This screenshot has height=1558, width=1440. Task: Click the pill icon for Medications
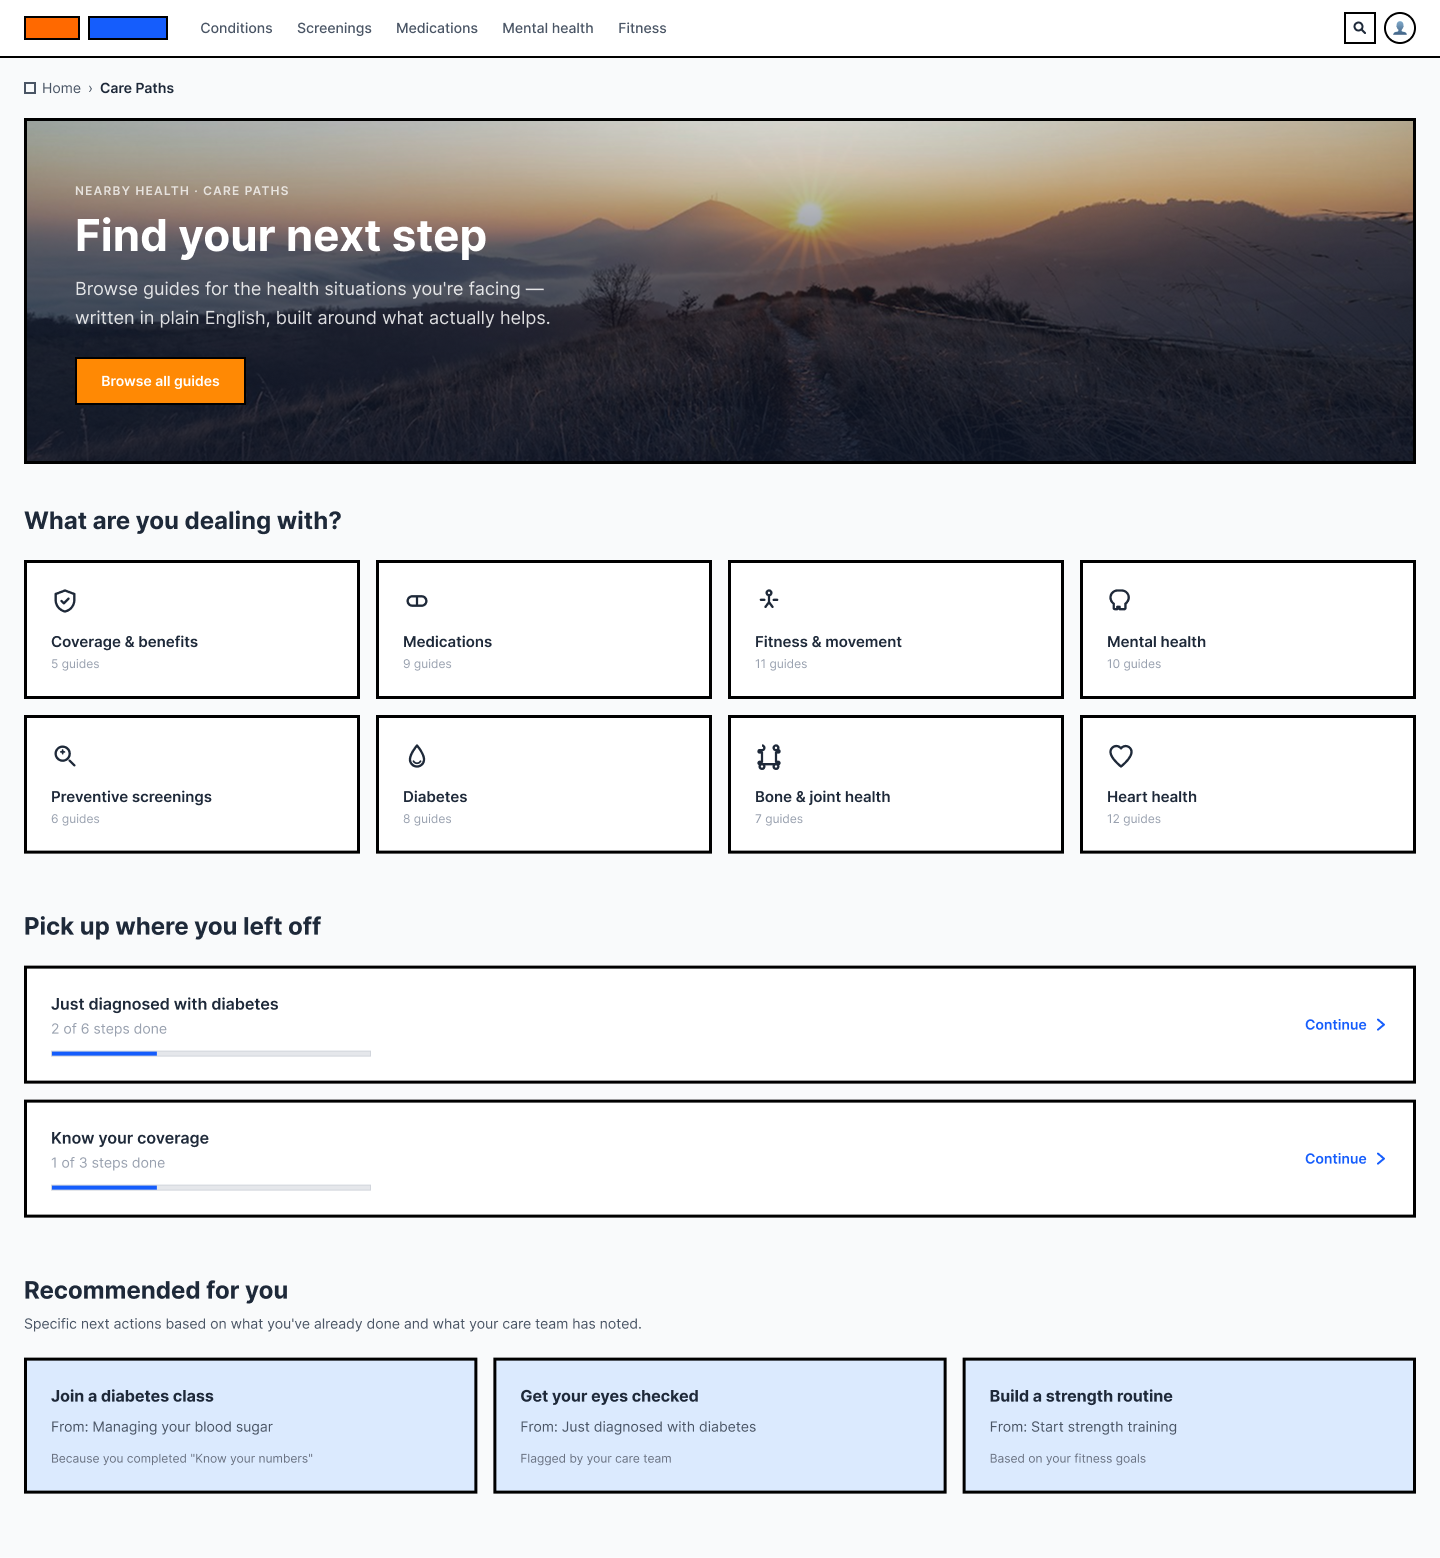point(417,600)
